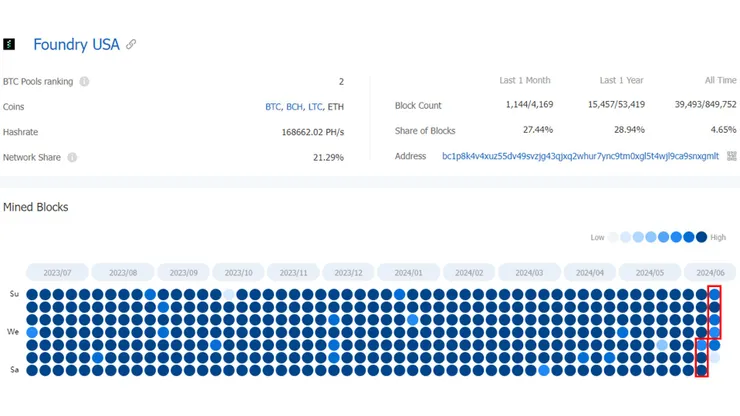Select the 2024/05 month pill
The width and height of the screenshot is (740, 416).
(650, 273)
